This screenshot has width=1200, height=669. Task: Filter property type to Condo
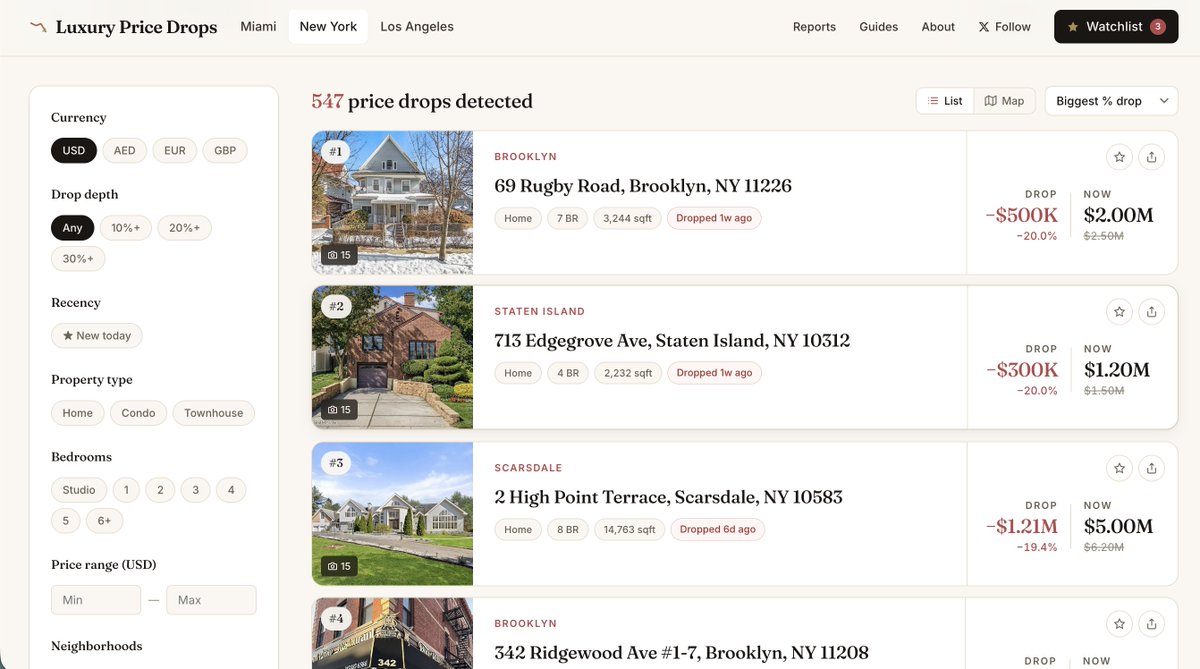(138, 413)
